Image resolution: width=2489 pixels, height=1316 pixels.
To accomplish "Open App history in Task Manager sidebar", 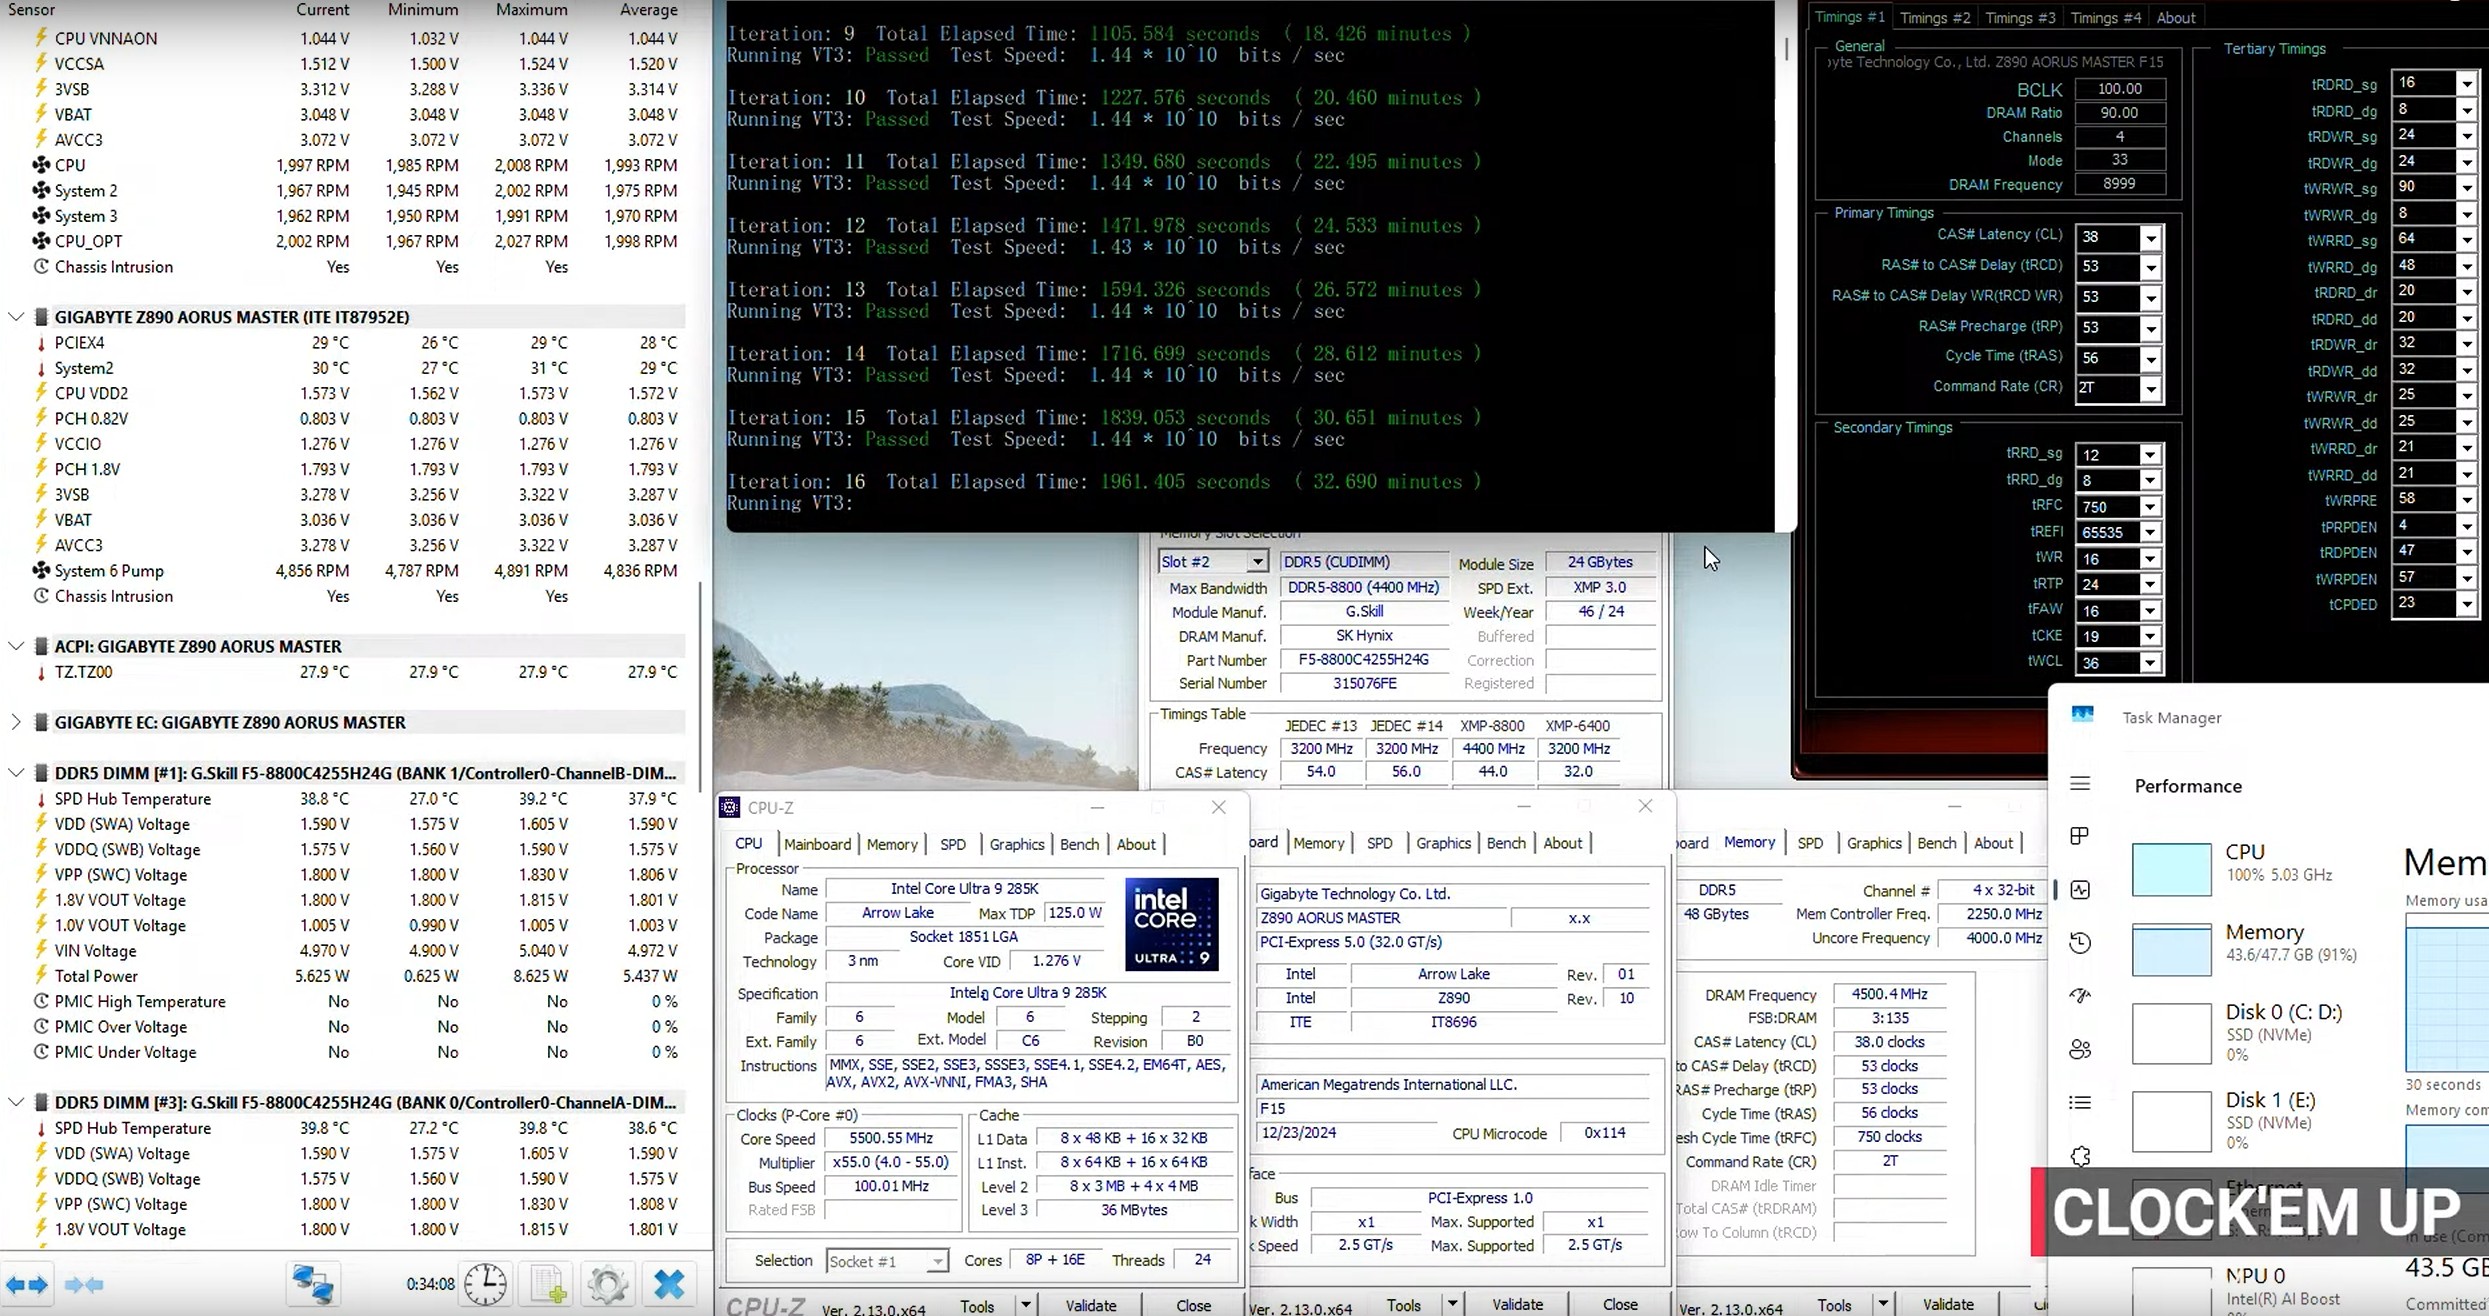I will [x=2080, y=942].
